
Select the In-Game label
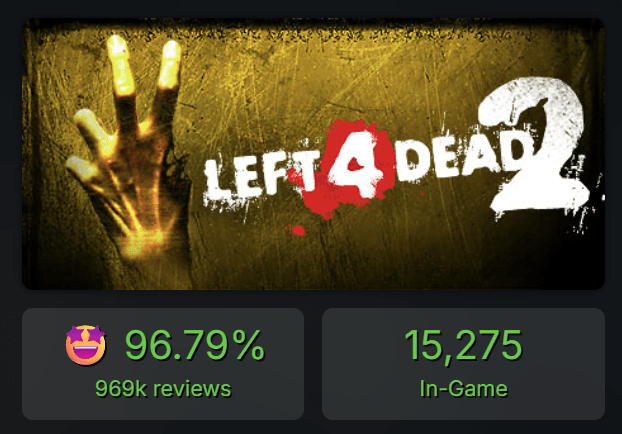[x=464, y=389]
